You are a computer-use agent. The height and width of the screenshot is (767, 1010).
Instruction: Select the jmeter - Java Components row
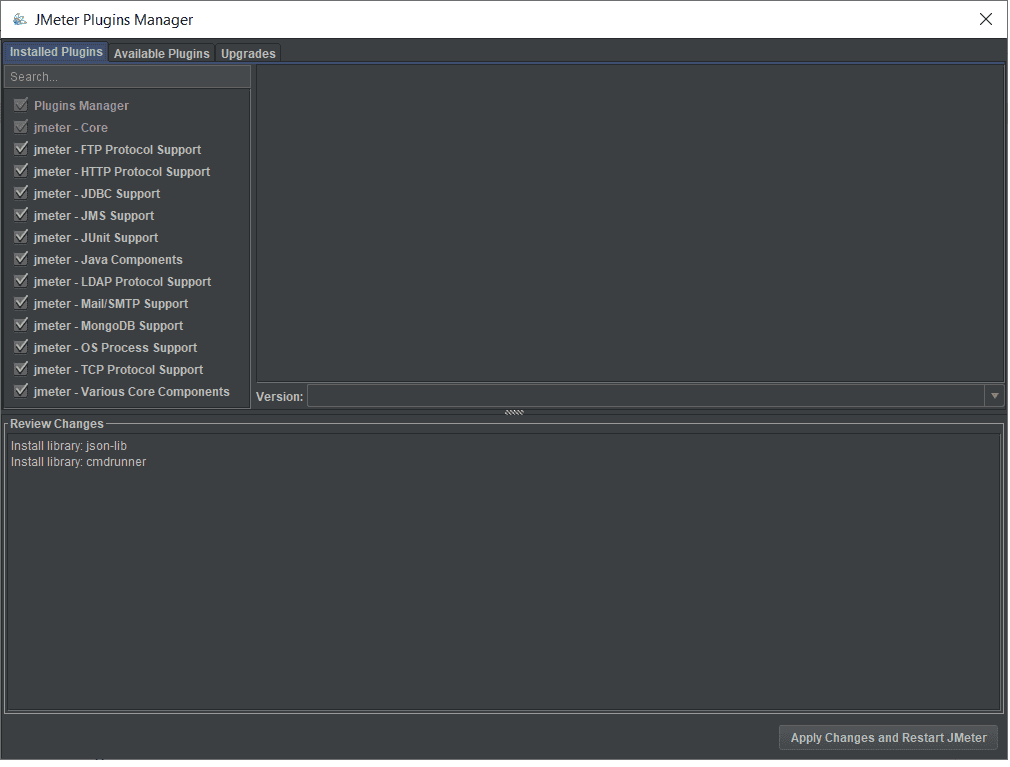pos(108,260)
